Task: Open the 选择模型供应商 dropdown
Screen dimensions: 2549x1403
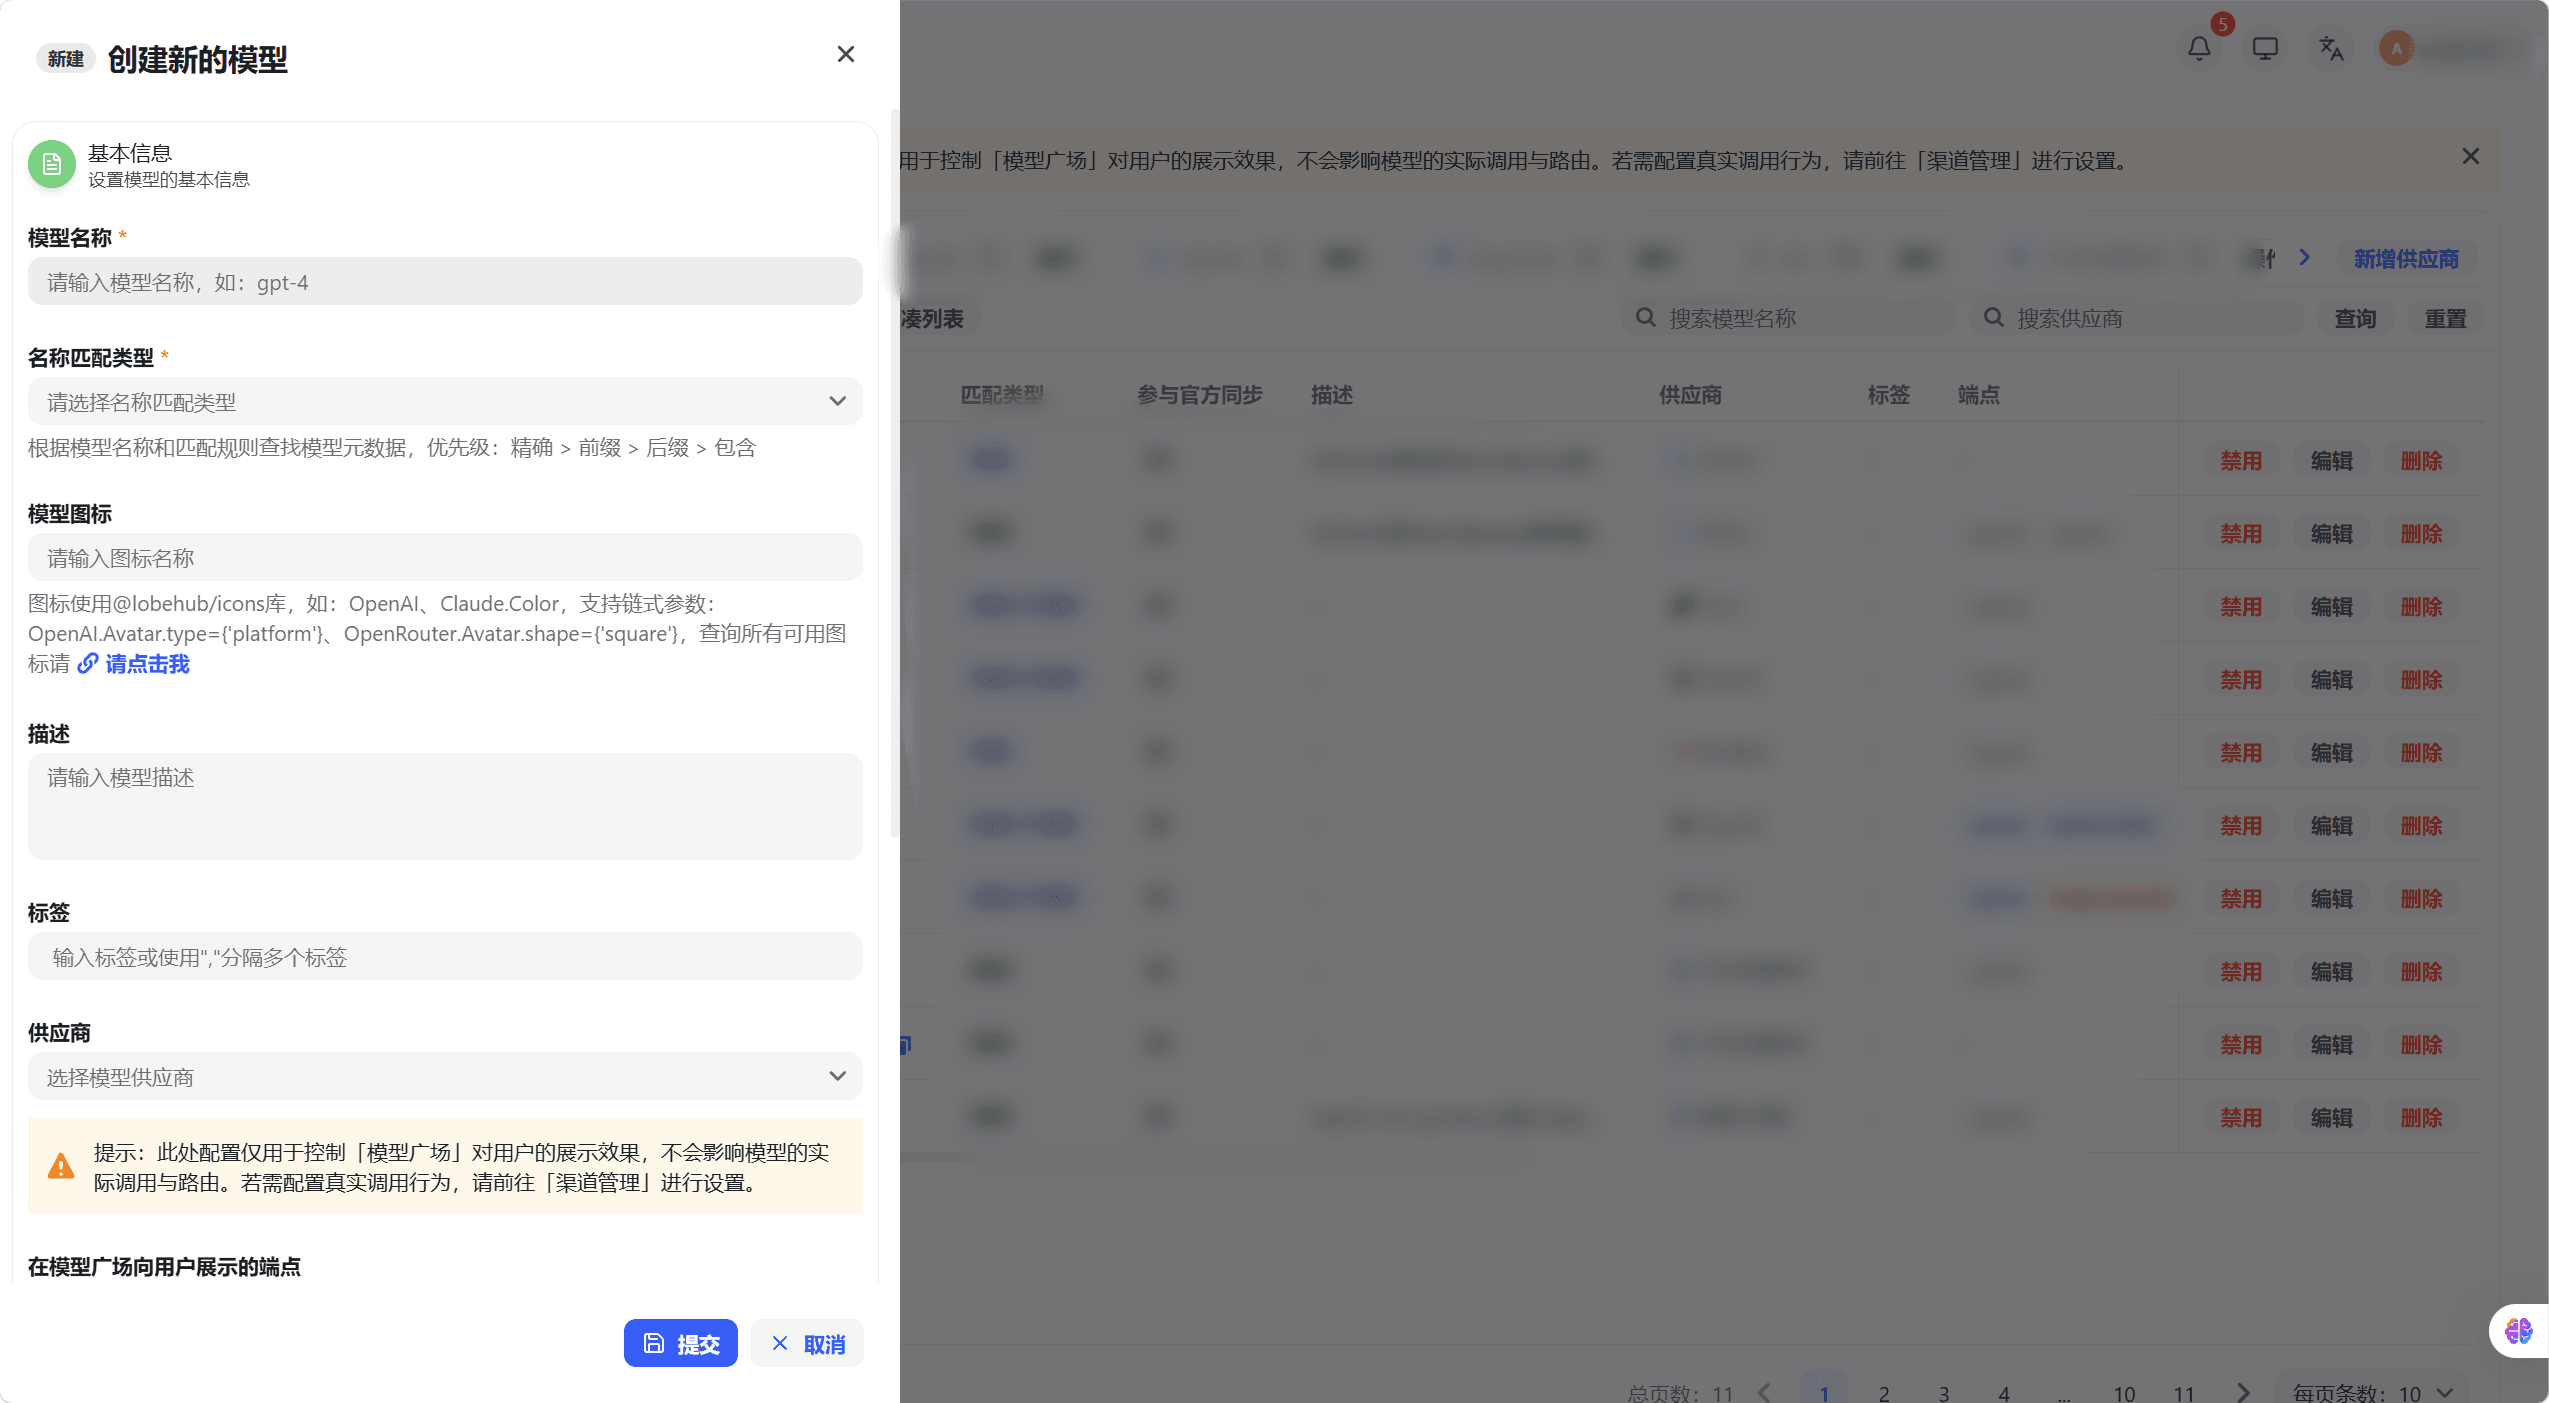Action: click(x=444, y=1076)
